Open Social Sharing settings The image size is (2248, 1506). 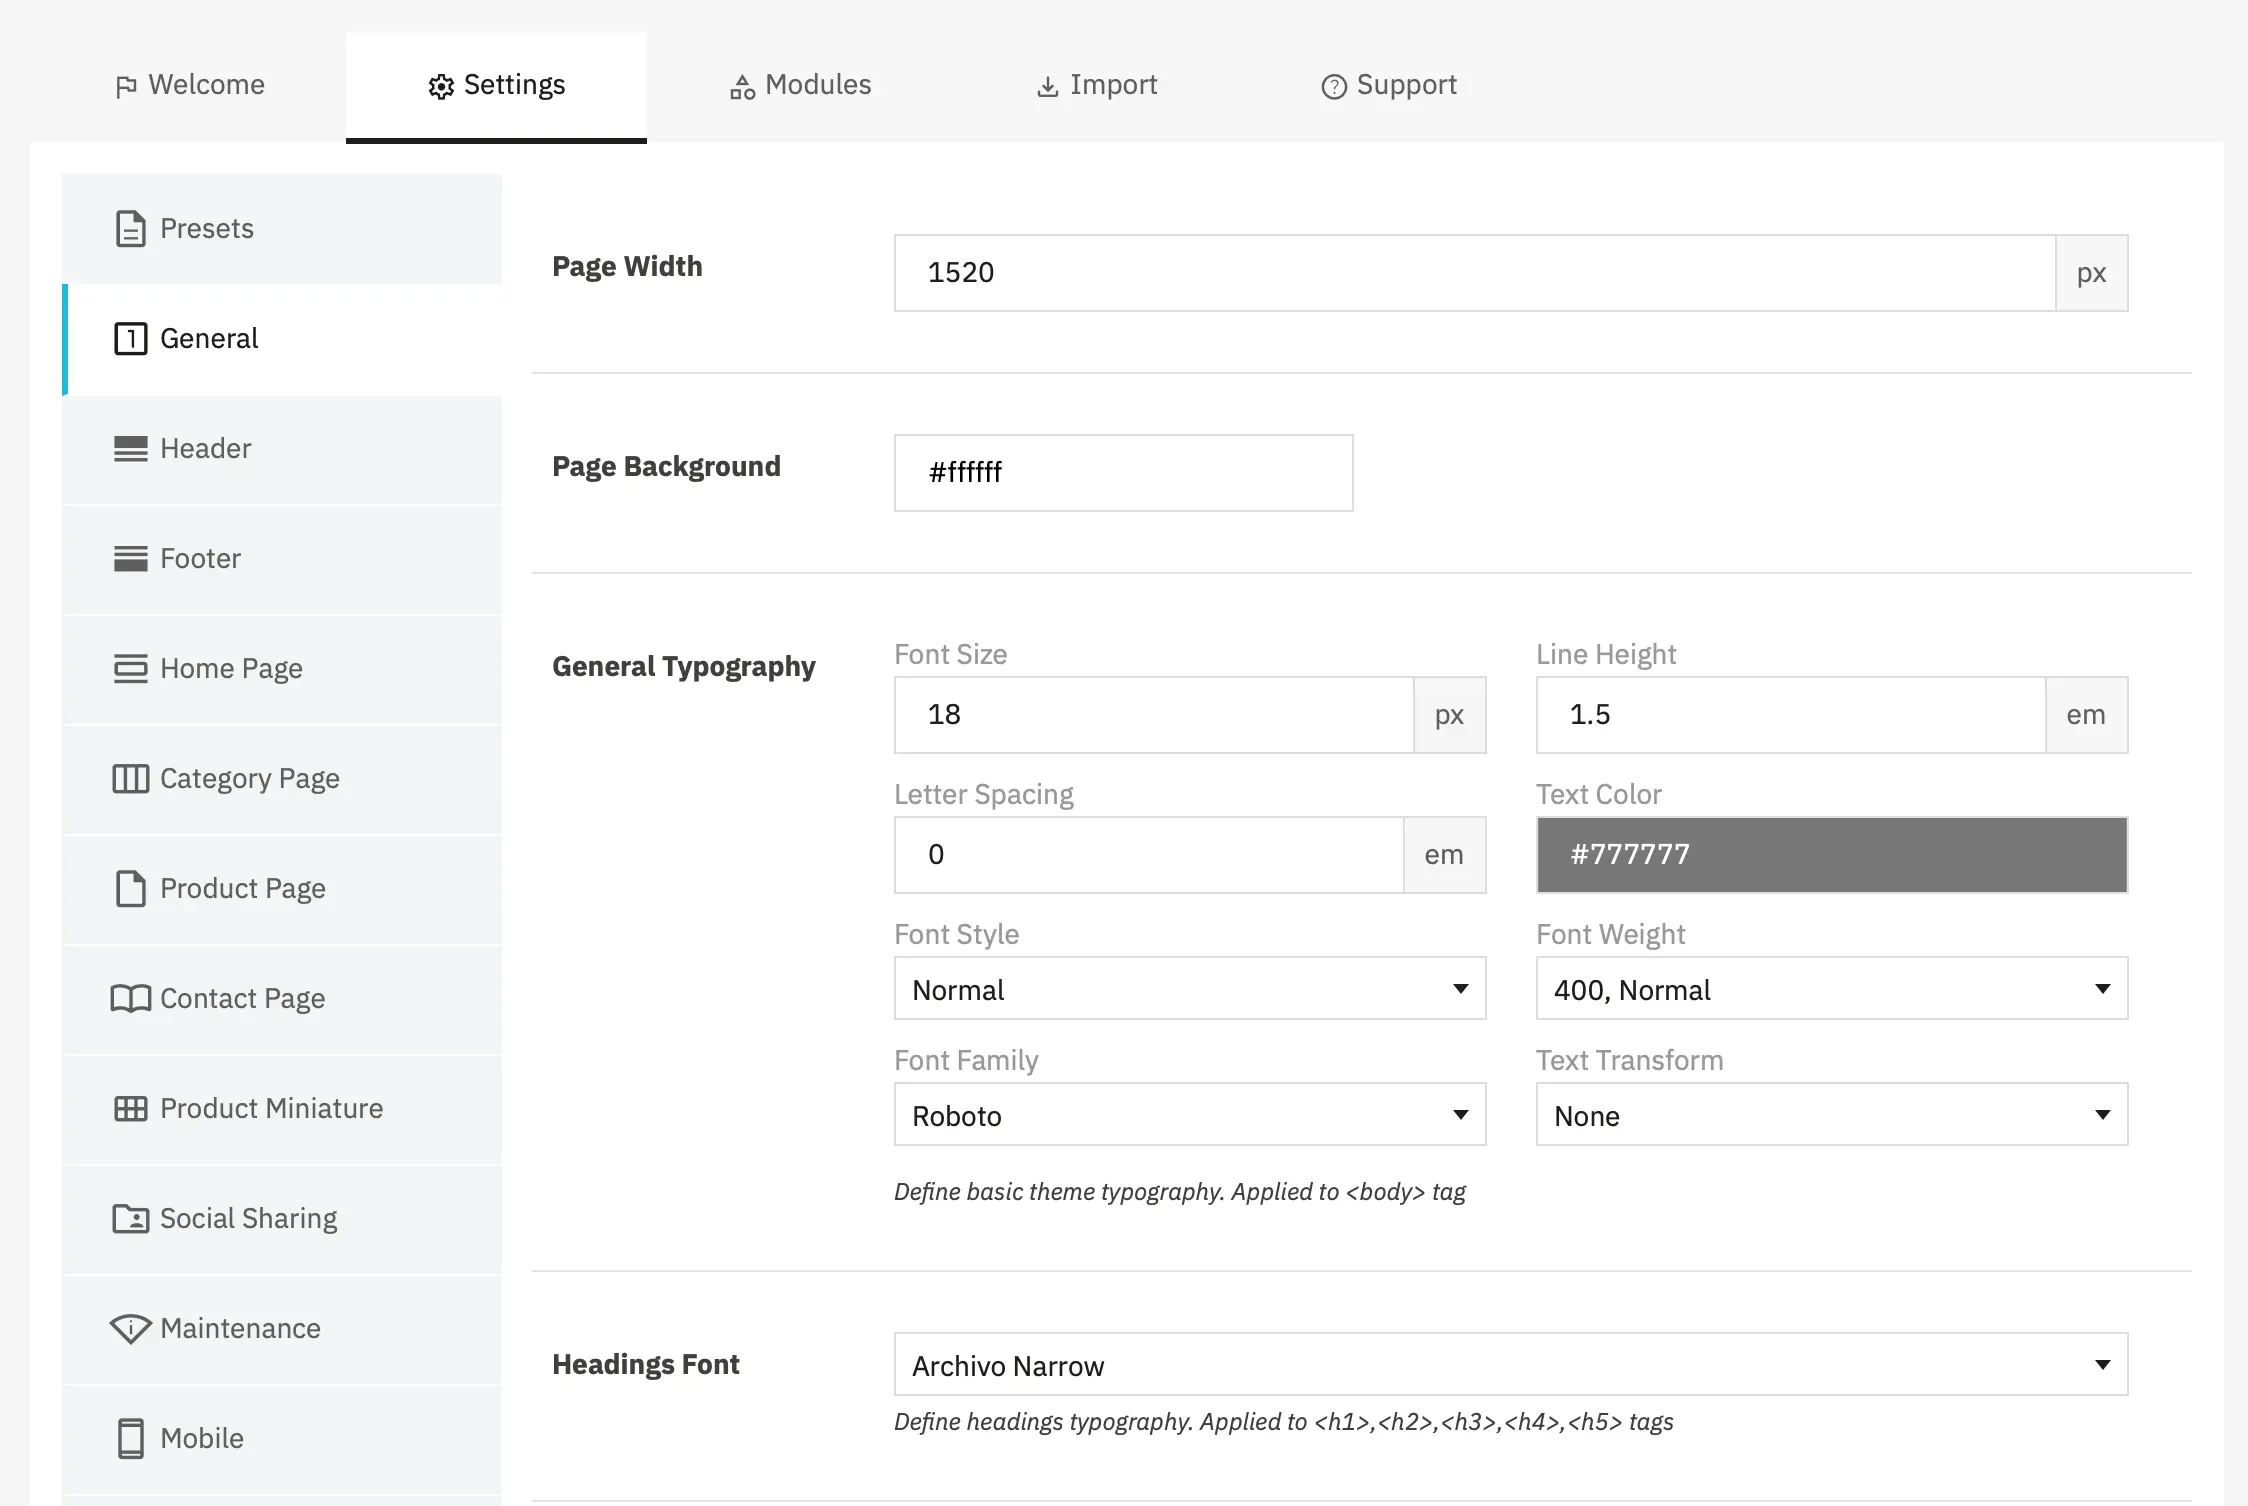282,1219
